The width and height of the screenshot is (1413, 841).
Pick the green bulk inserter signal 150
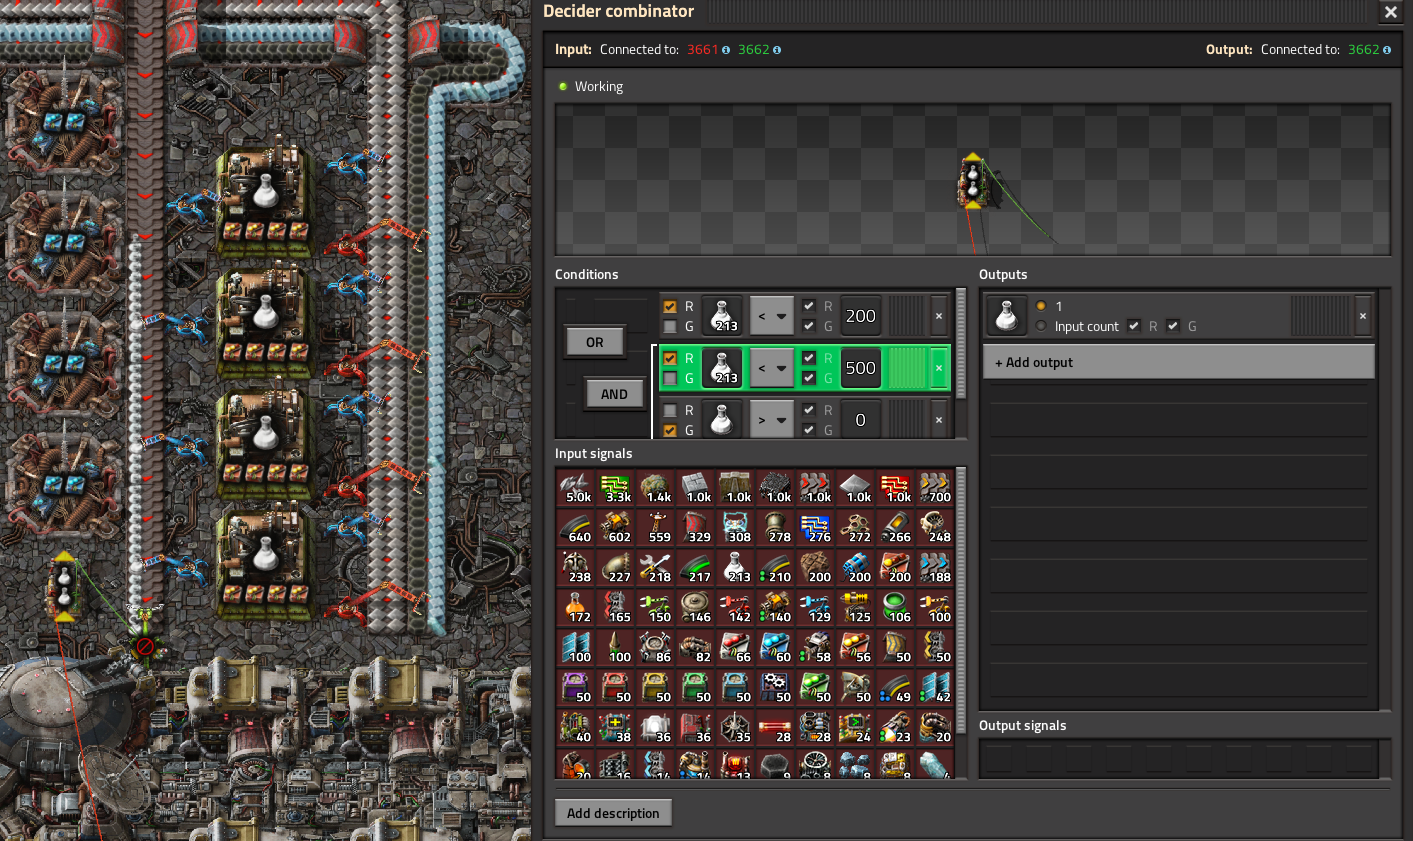(x=656, y=608)
